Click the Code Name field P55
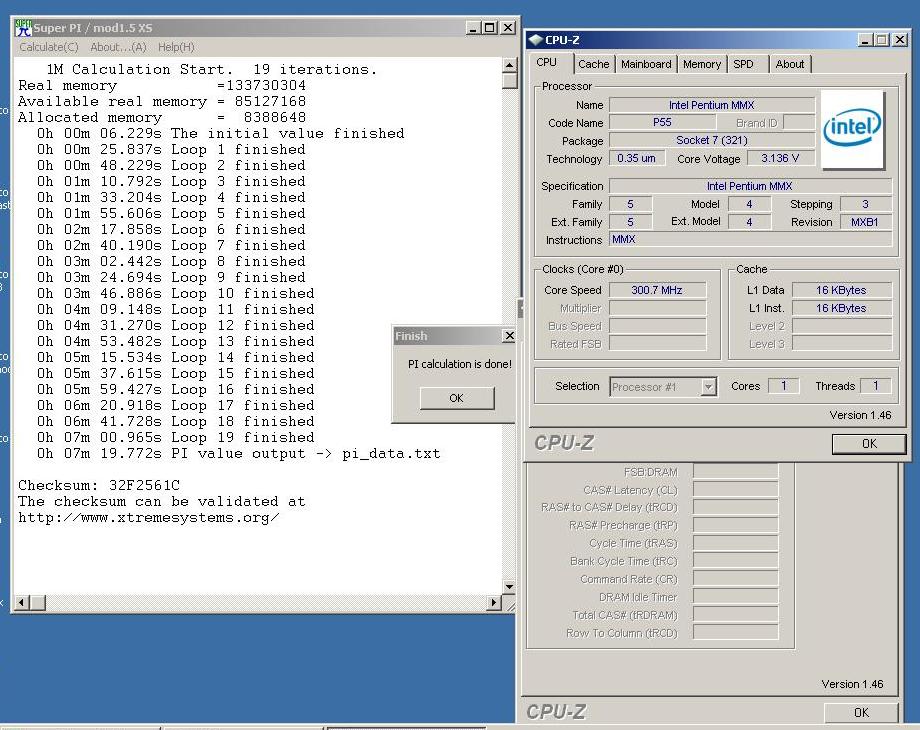Screen dimensions: 920x730 [x=662, y=122]
